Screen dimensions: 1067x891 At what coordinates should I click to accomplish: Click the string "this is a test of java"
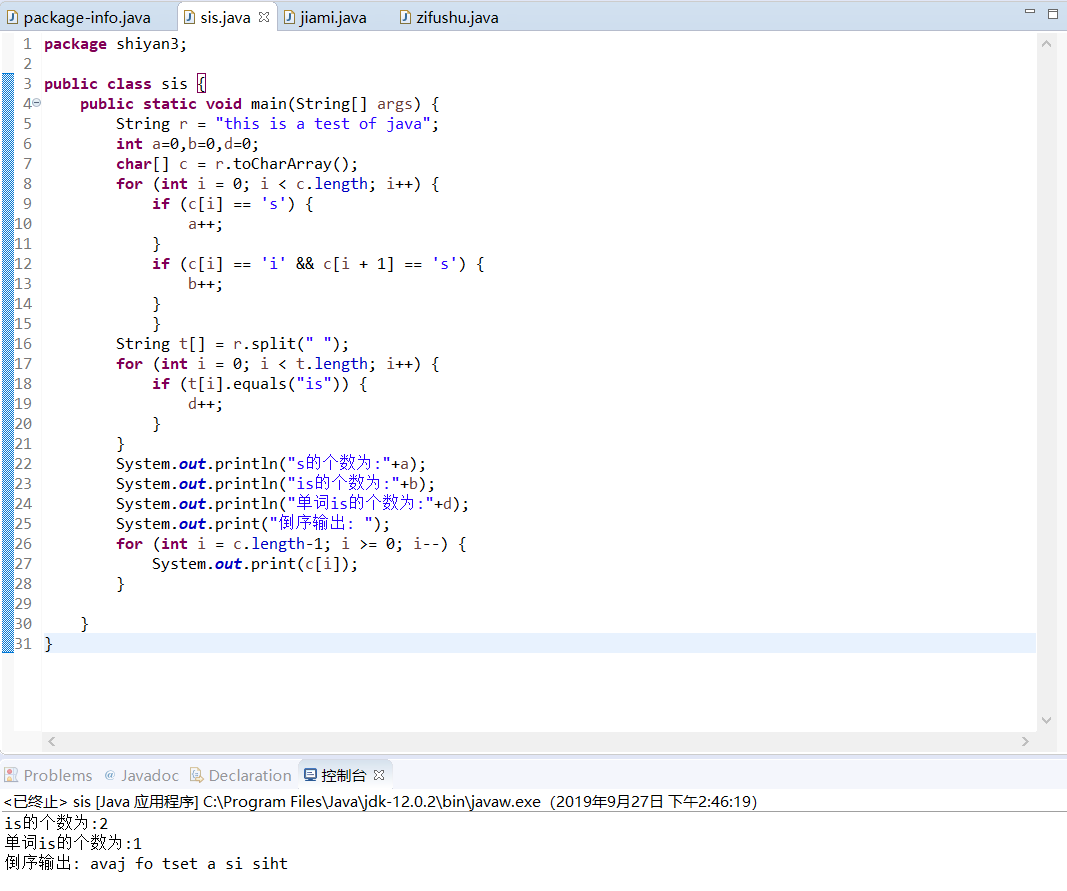tap(323, 124)
